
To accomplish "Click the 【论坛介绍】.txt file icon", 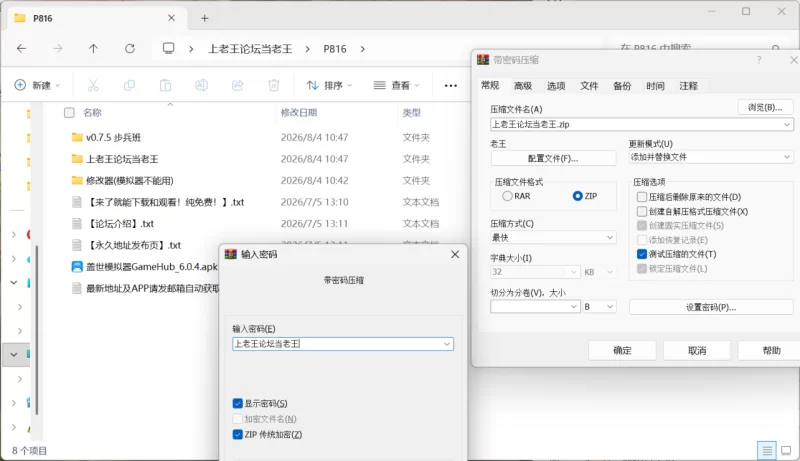I will (x=77, y=223).
